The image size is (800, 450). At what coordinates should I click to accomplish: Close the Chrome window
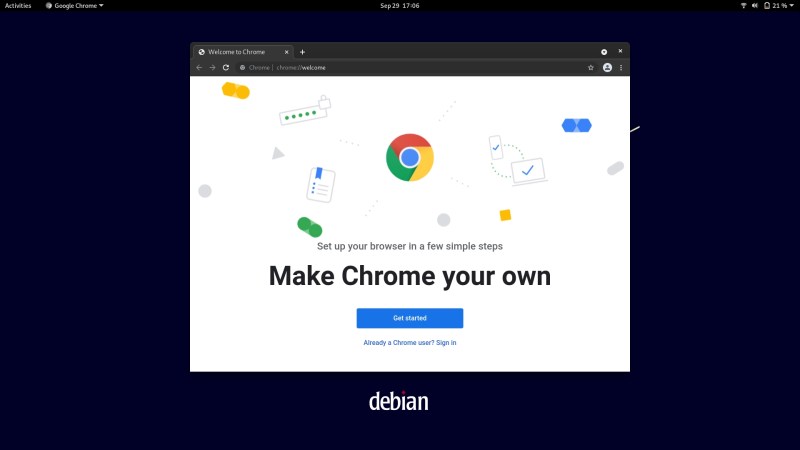click(620, 51)
